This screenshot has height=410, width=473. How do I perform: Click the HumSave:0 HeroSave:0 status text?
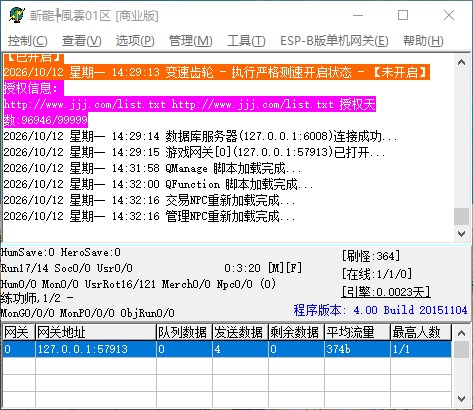click(x=61, y=252)
